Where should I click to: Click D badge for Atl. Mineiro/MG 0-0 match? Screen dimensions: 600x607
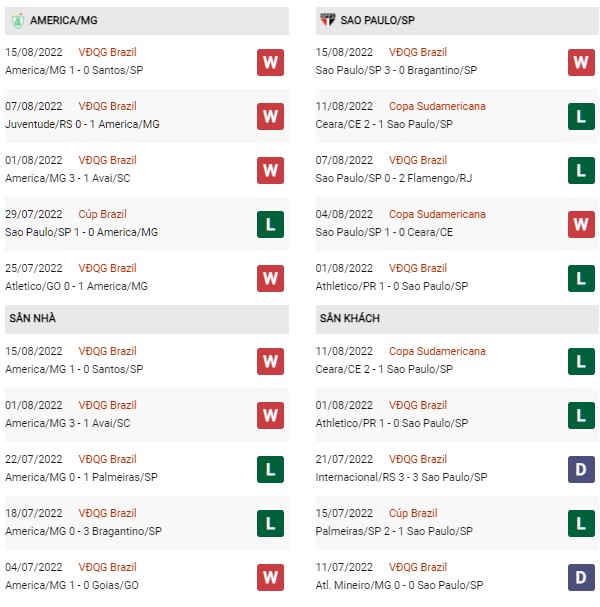click(x=581, y=578)
